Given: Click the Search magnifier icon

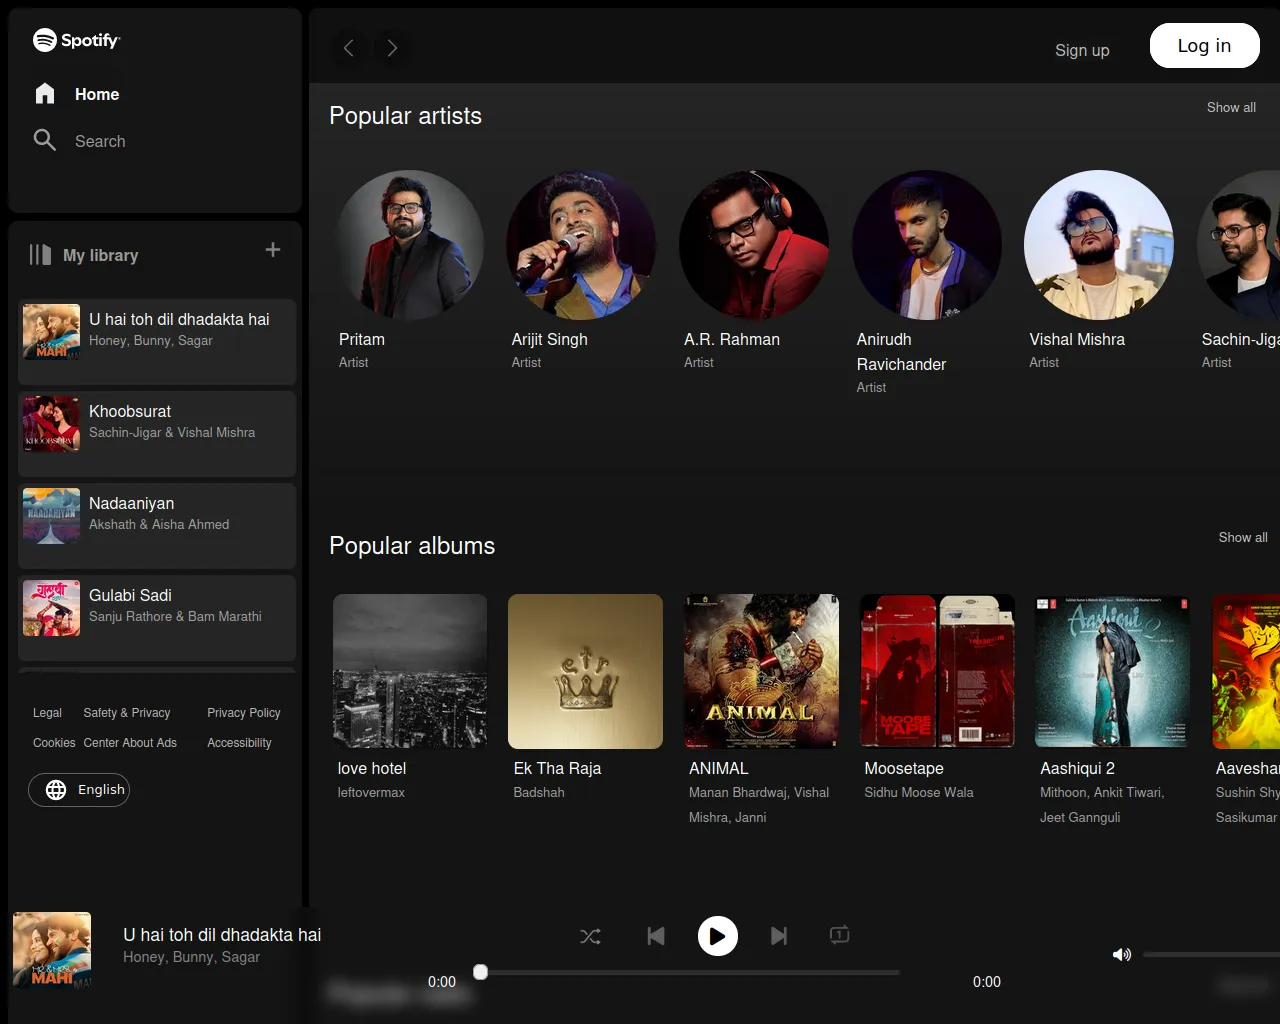Looking at the screenshot, I should tap(45, 140).
